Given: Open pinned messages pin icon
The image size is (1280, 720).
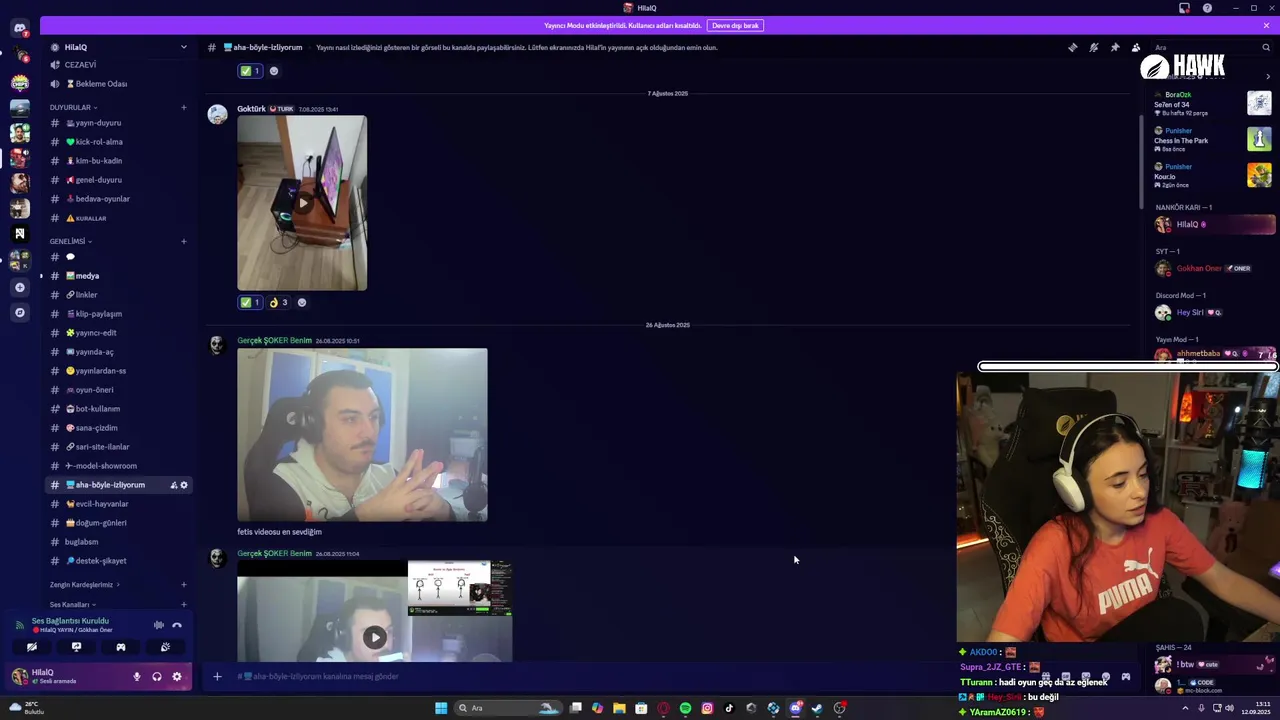Looking at the screenshot, I should [1114, 47].
